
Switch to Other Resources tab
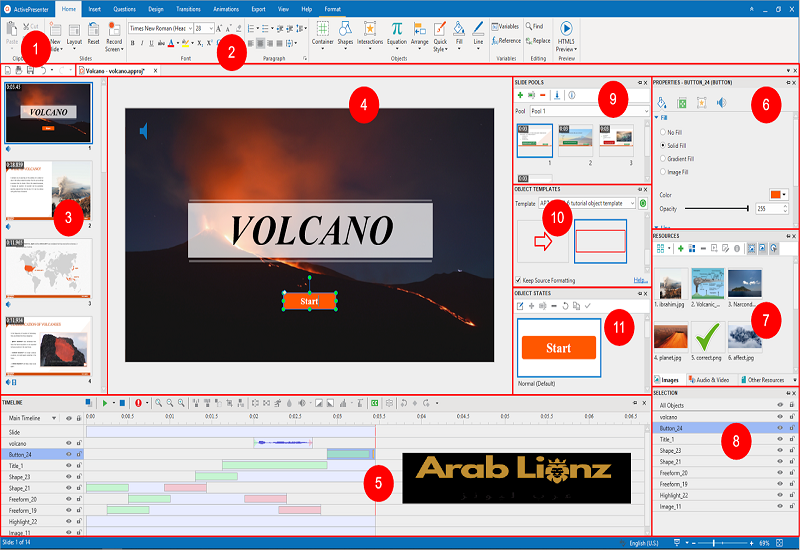[x=762, y=380]
